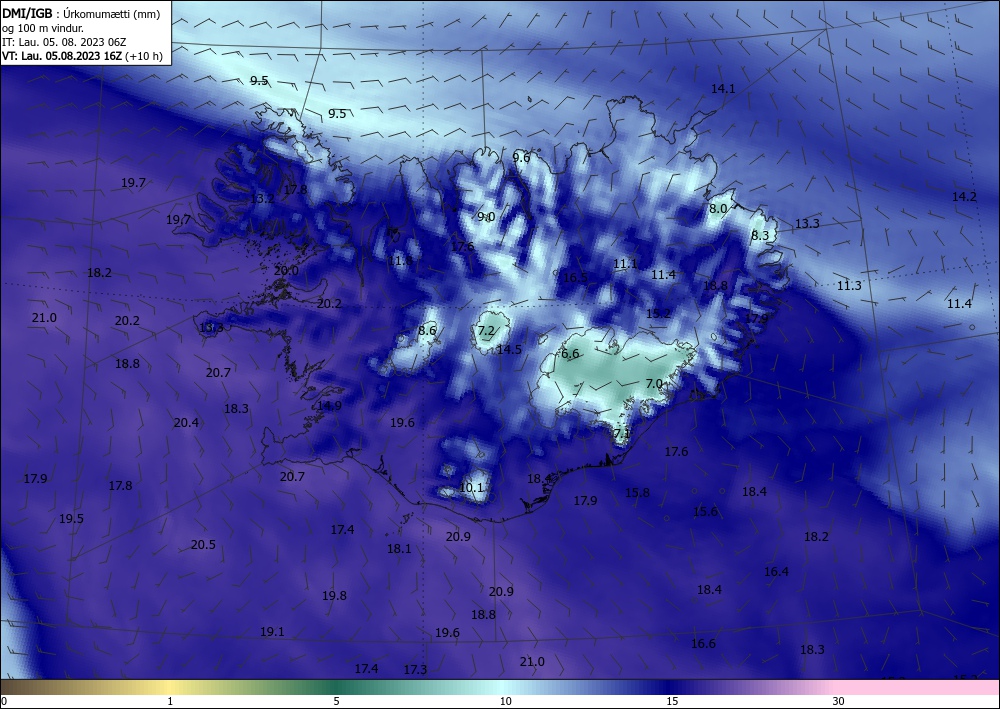Click the 16.4 value in the southeast
Screen dimensions: 1000x709
tap(776, 572)
